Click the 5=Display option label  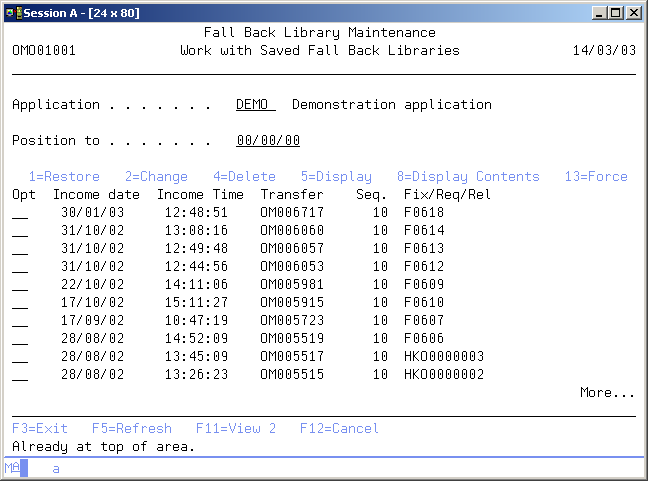point(336,177)
